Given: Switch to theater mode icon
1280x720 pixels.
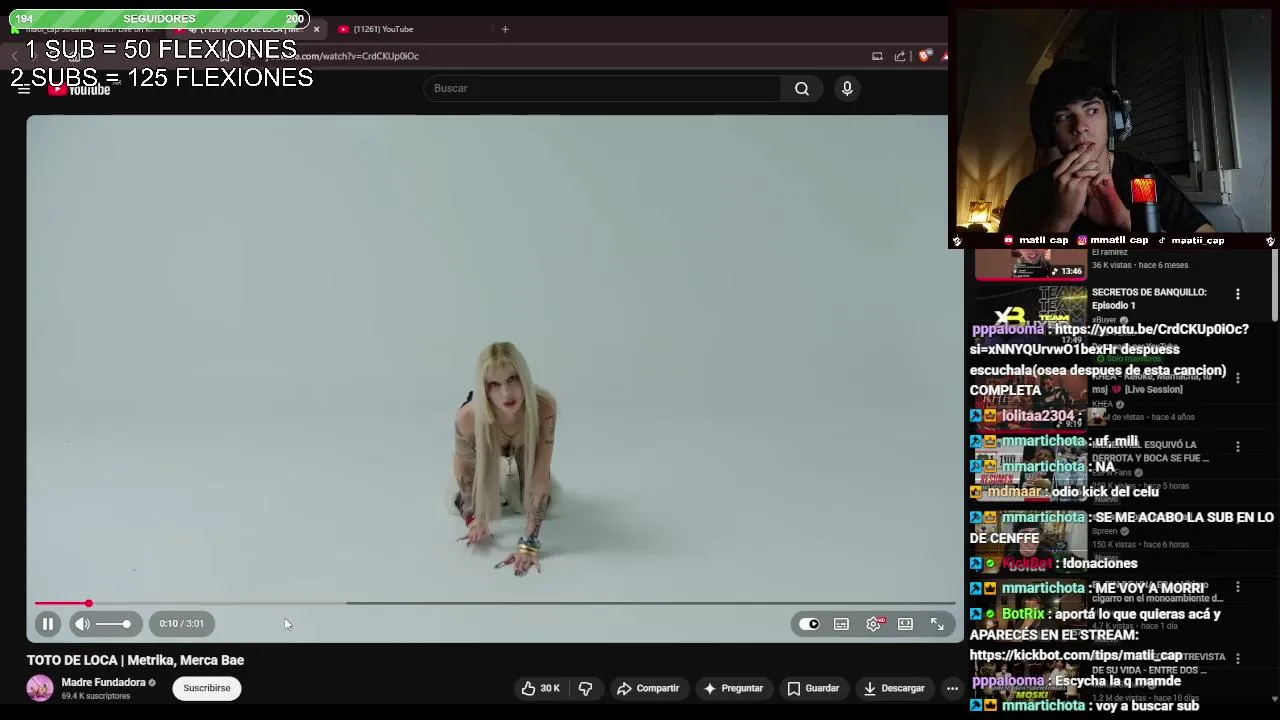Looking at the screenshot, I should click(x=905, y=624).
